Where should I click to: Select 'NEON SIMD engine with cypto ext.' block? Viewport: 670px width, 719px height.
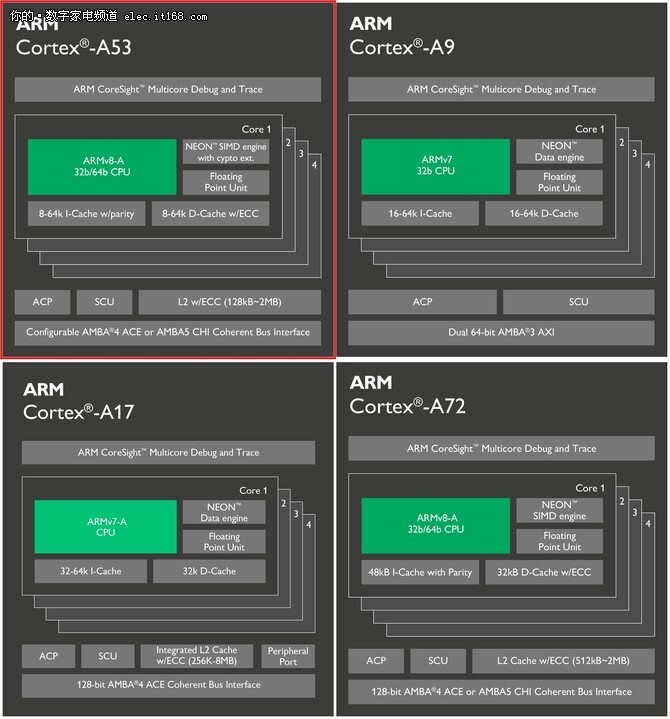pyautogui.click(x=226, y=152)
